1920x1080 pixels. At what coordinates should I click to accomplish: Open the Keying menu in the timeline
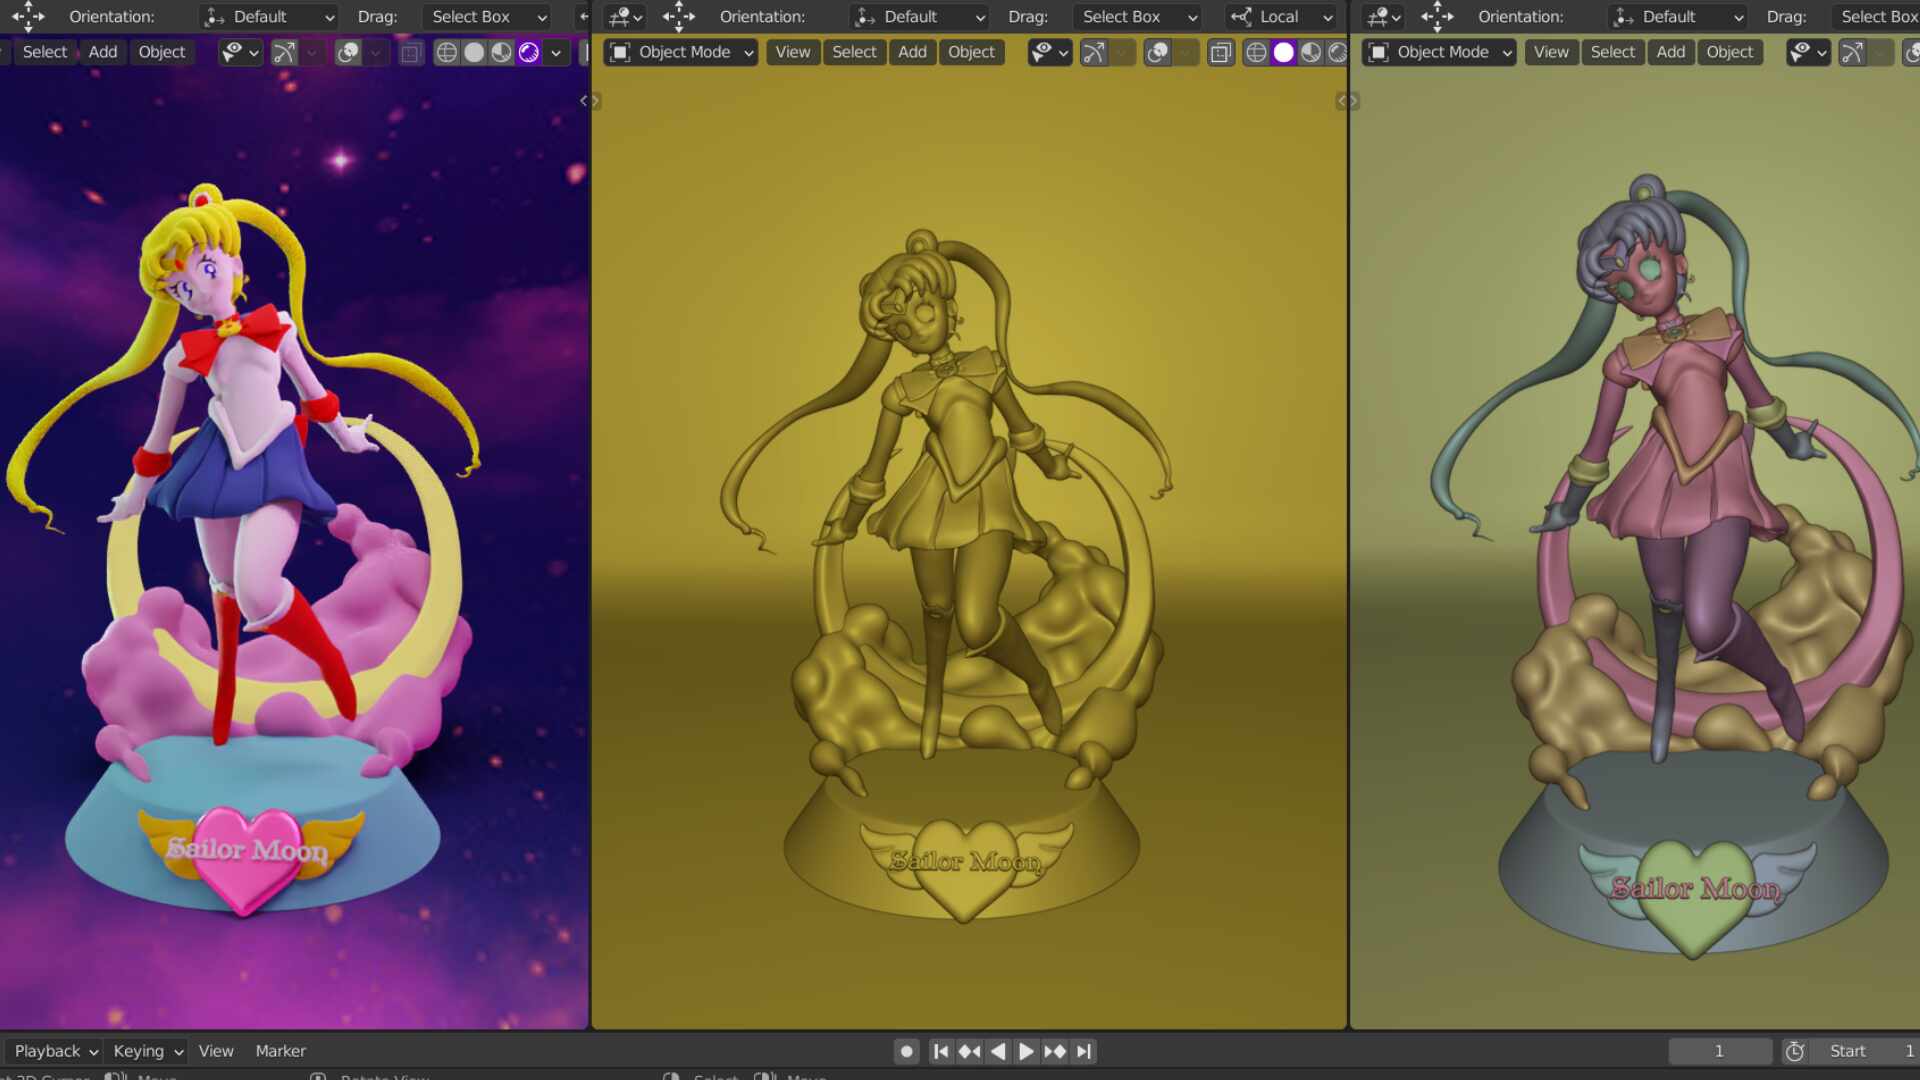pos(148,1051)
